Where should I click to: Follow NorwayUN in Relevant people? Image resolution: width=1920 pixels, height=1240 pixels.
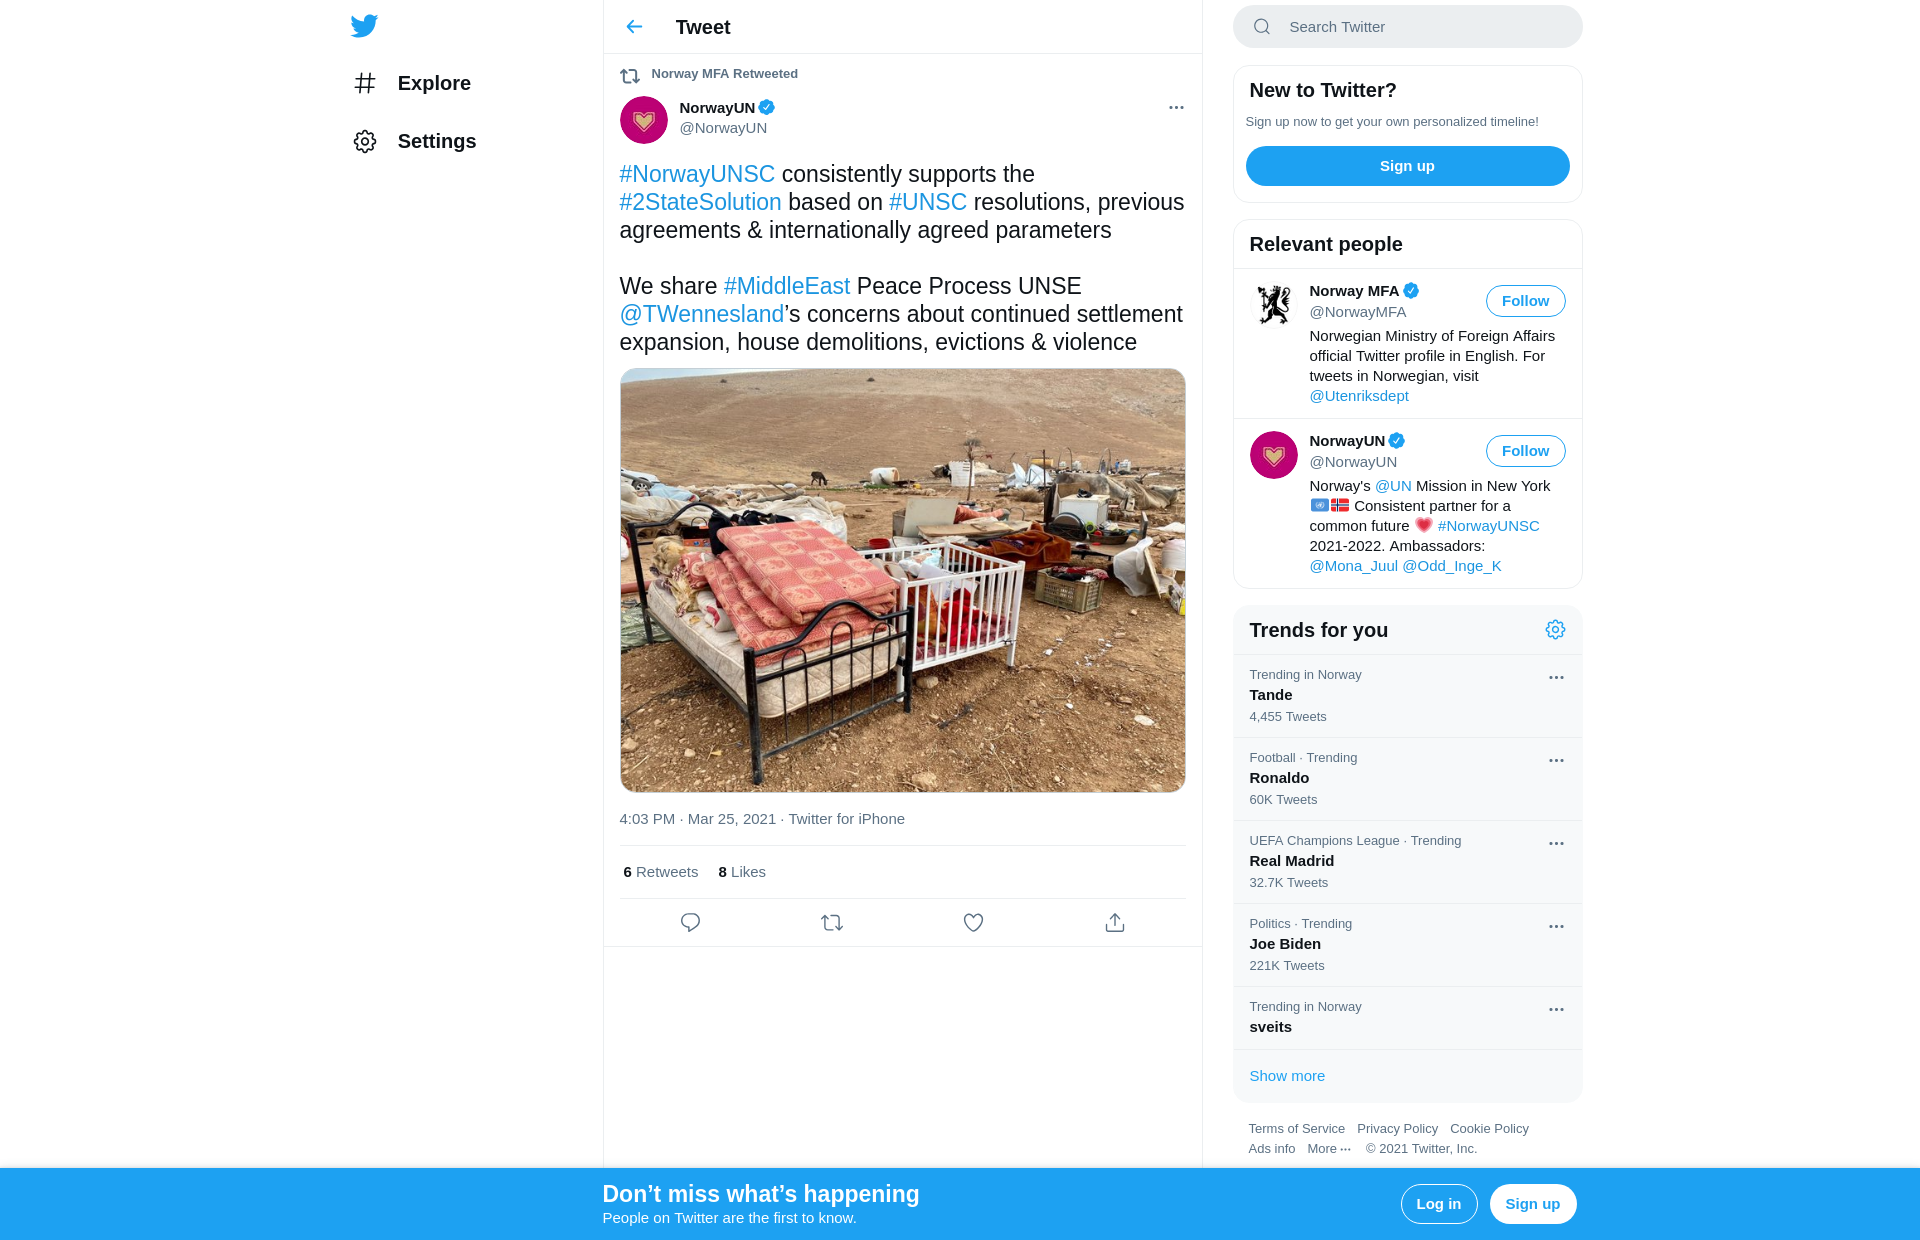tap(1525, 451)
